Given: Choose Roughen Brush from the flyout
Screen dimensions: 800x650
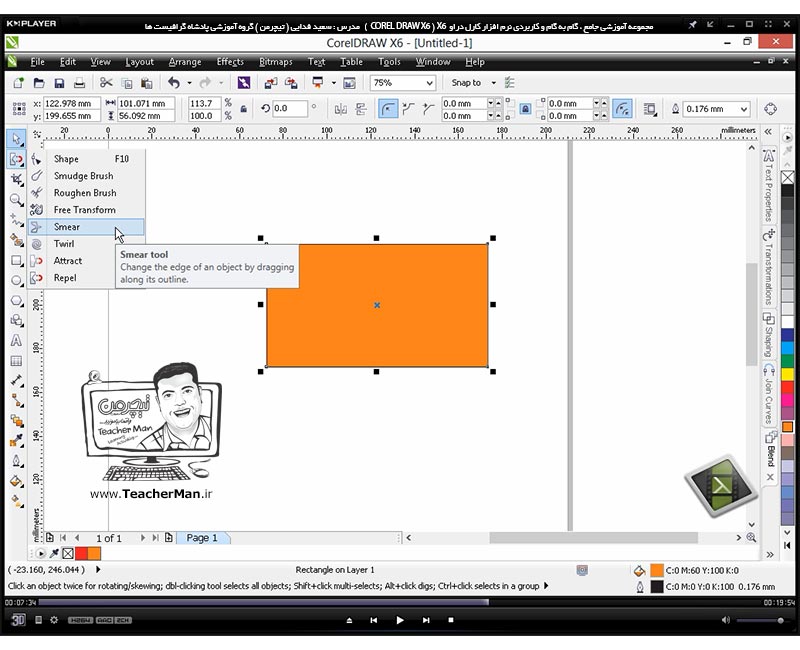Looking at the screenshot, I should click(86, 193).
